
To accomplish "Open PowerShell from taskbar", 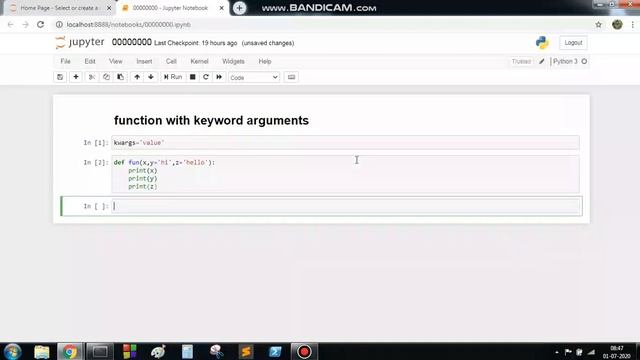I will 275,351.
